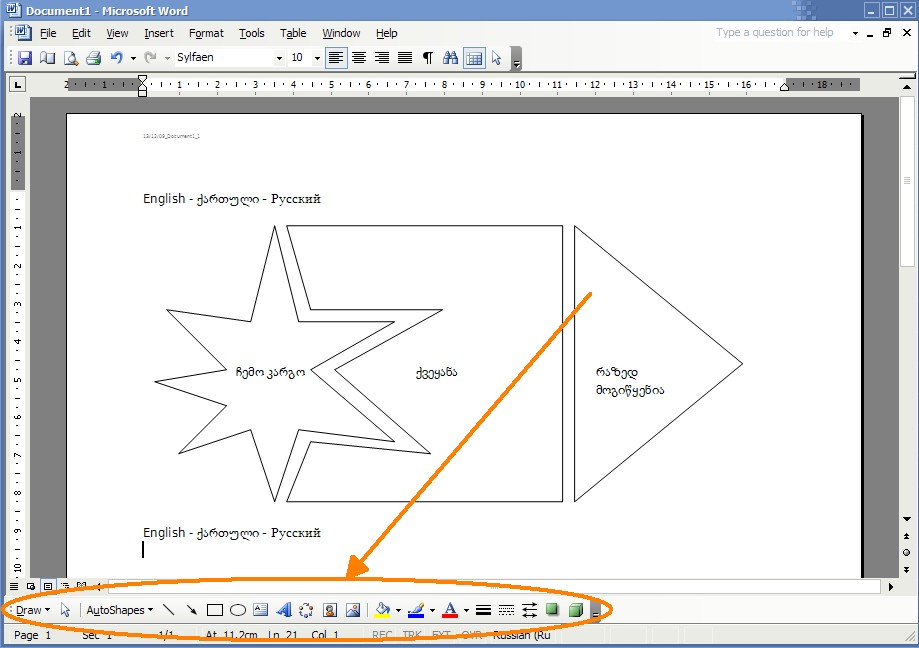This screenshot has width=919, height=648.
Task: Click the Save floppy disk icon
Action: pyautogui.click(x=25, y=58)
